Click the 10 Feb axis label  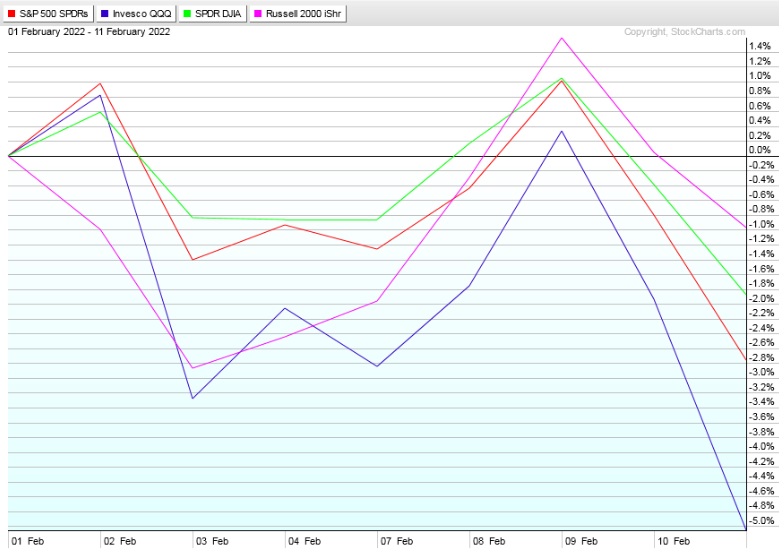[674, 541]
